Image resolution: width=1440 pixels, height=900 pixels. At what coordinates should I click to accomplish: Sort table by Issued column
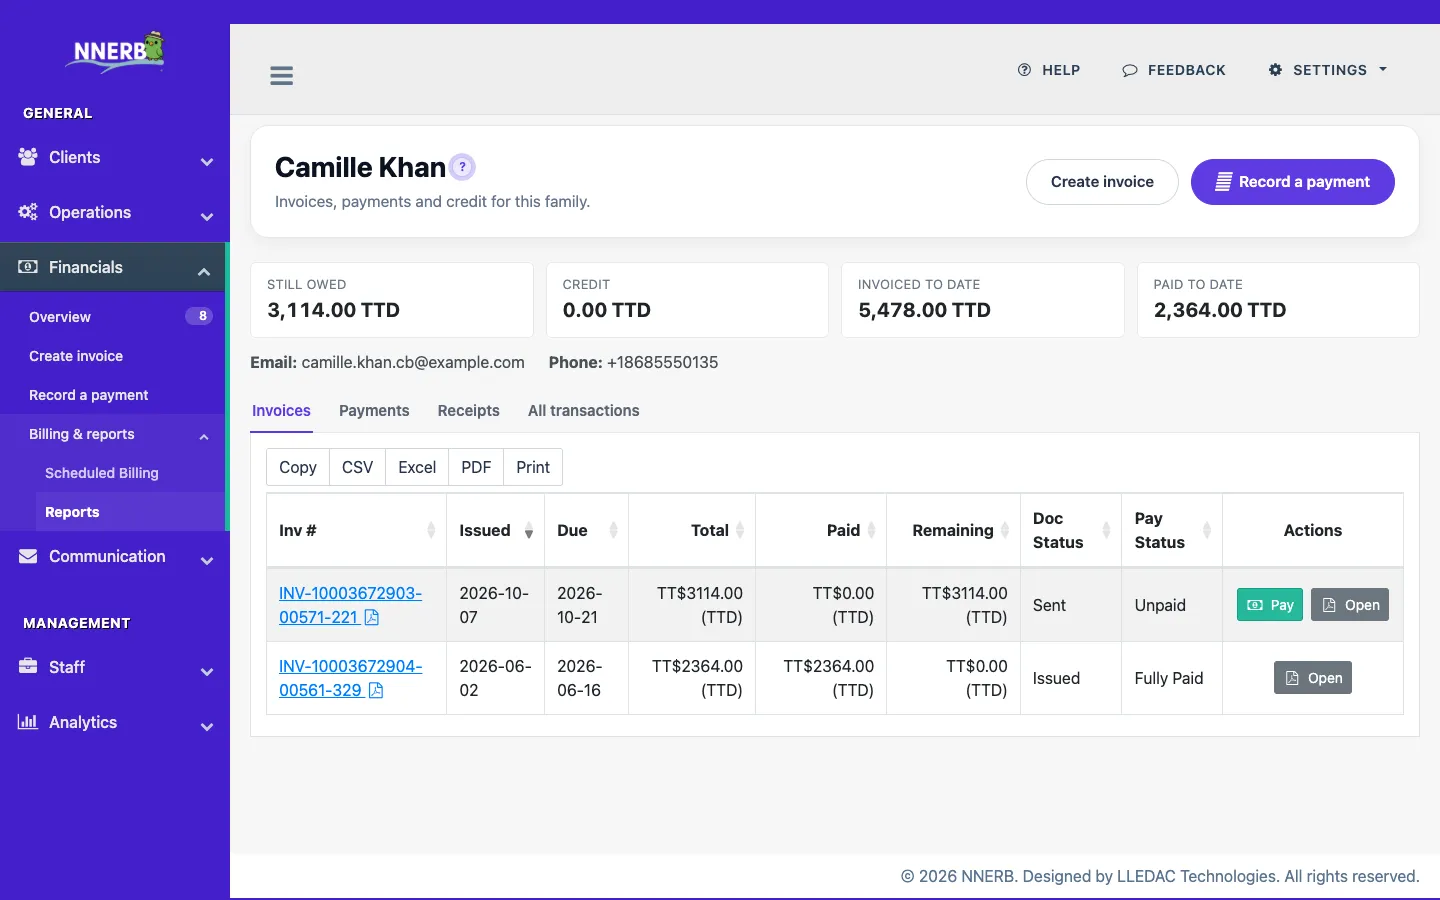495,531
